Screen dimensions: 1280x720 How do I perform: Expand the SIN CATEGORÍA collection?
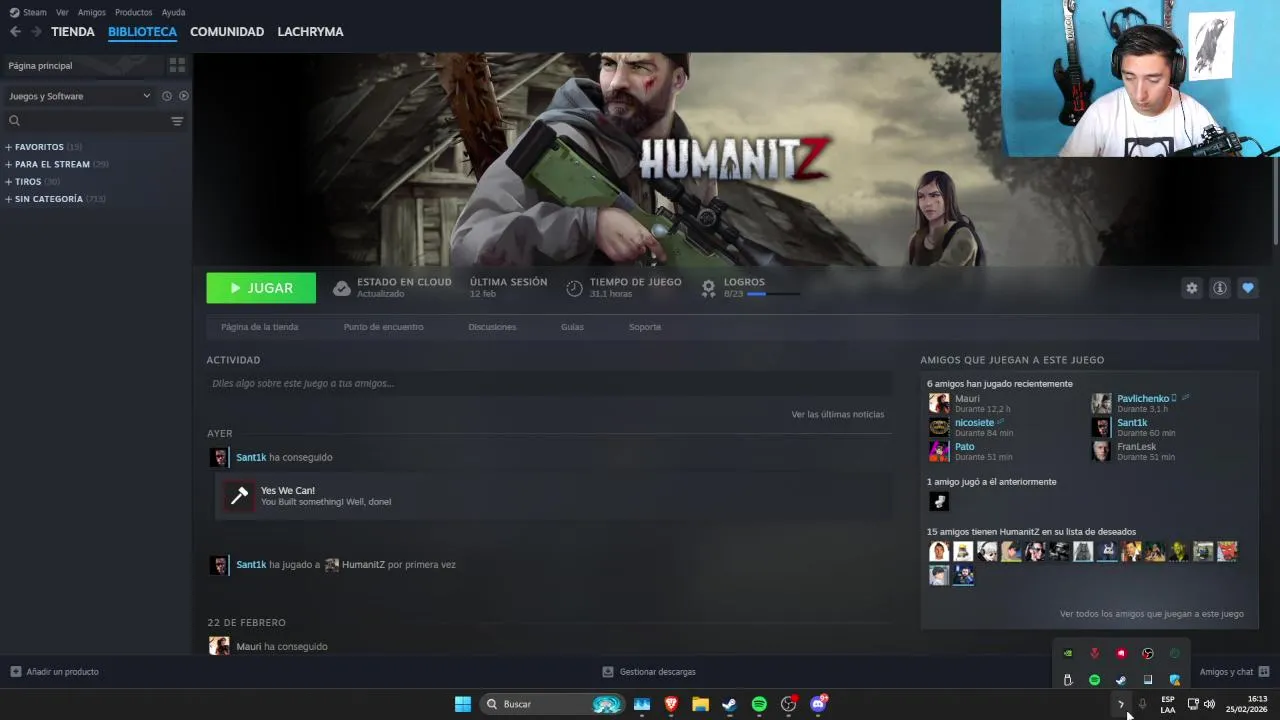55,199
